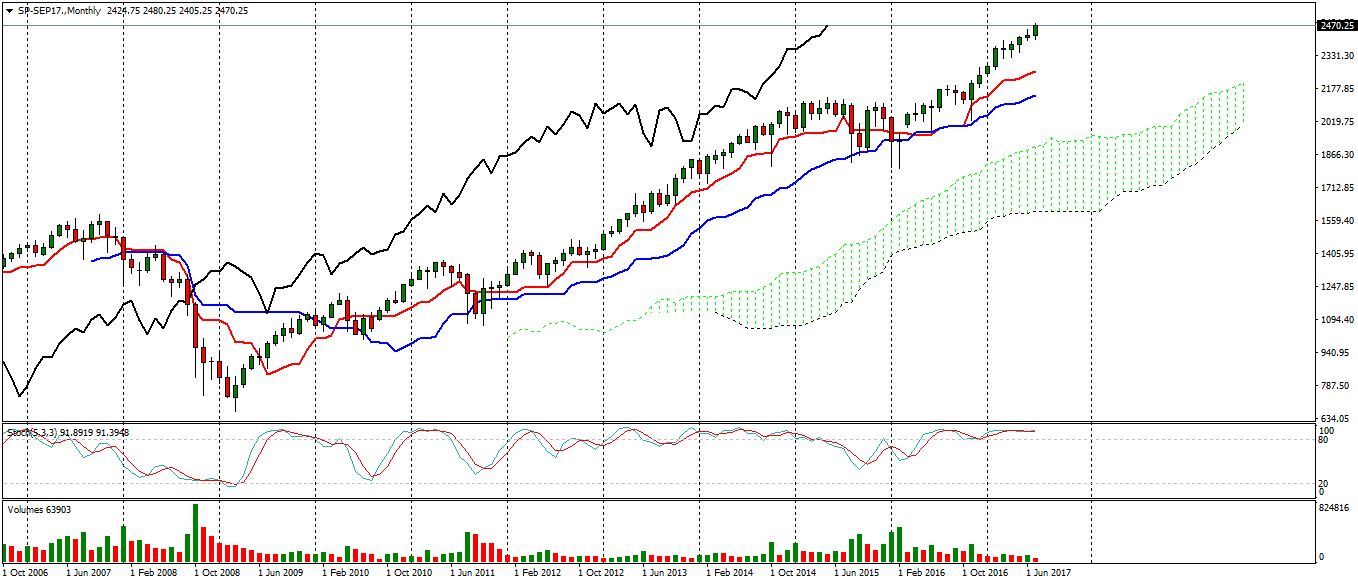Click the 1 Jun 2017 date label

1050,573
